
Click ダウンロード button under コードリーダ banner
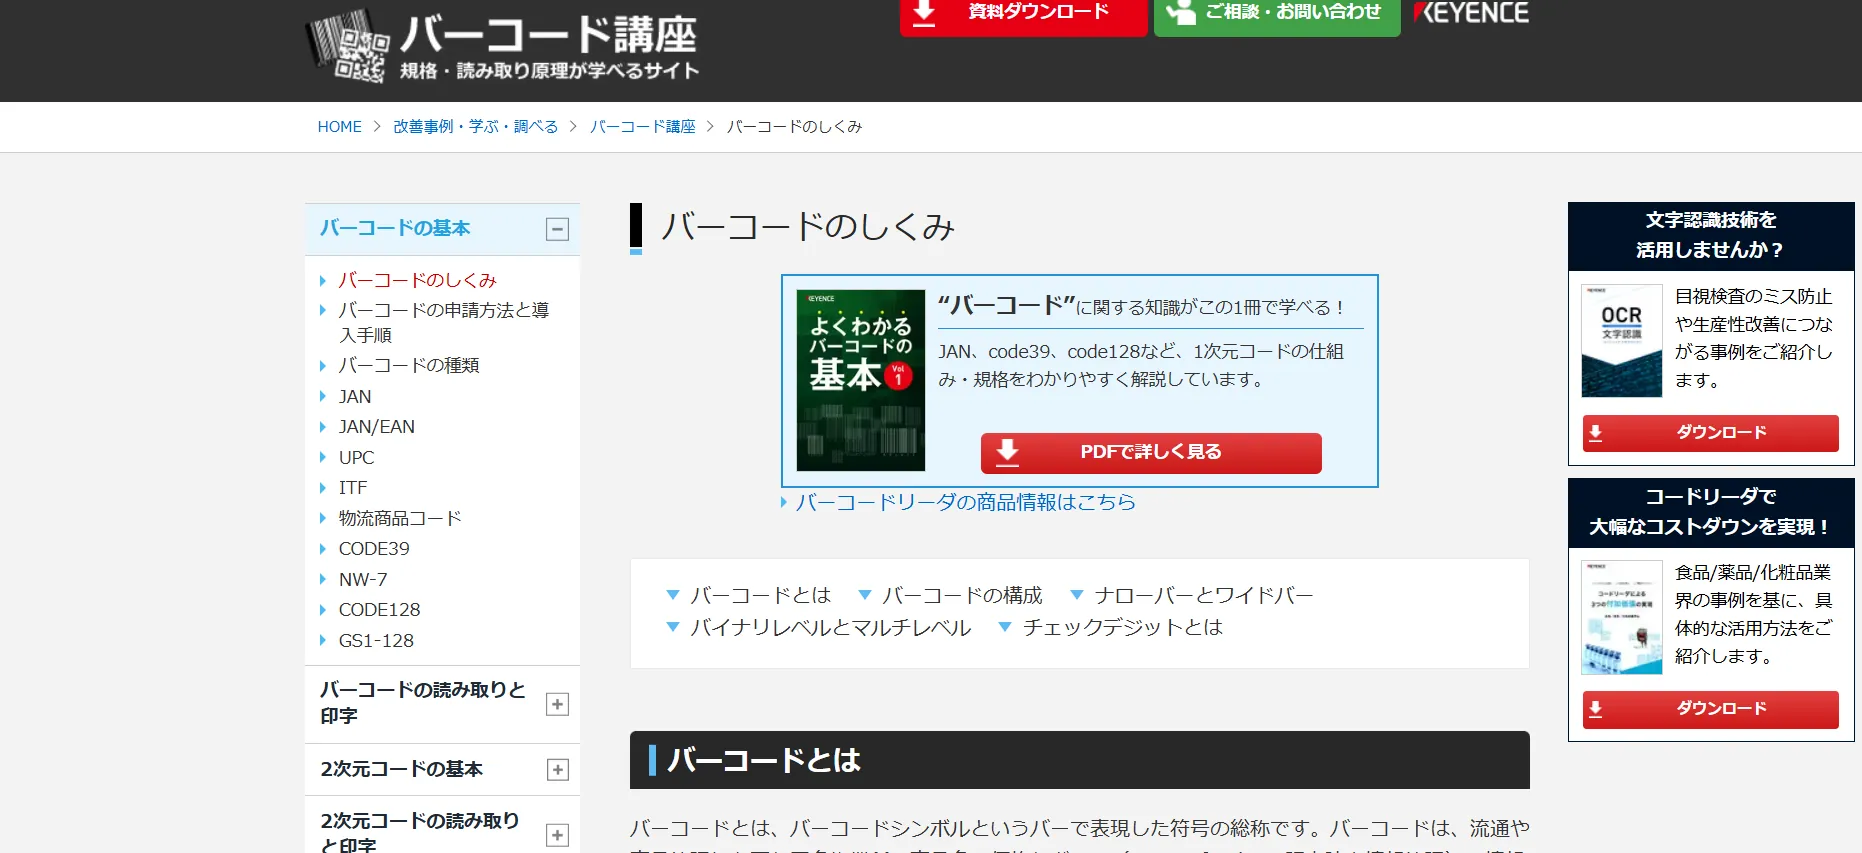point(1710,709)
